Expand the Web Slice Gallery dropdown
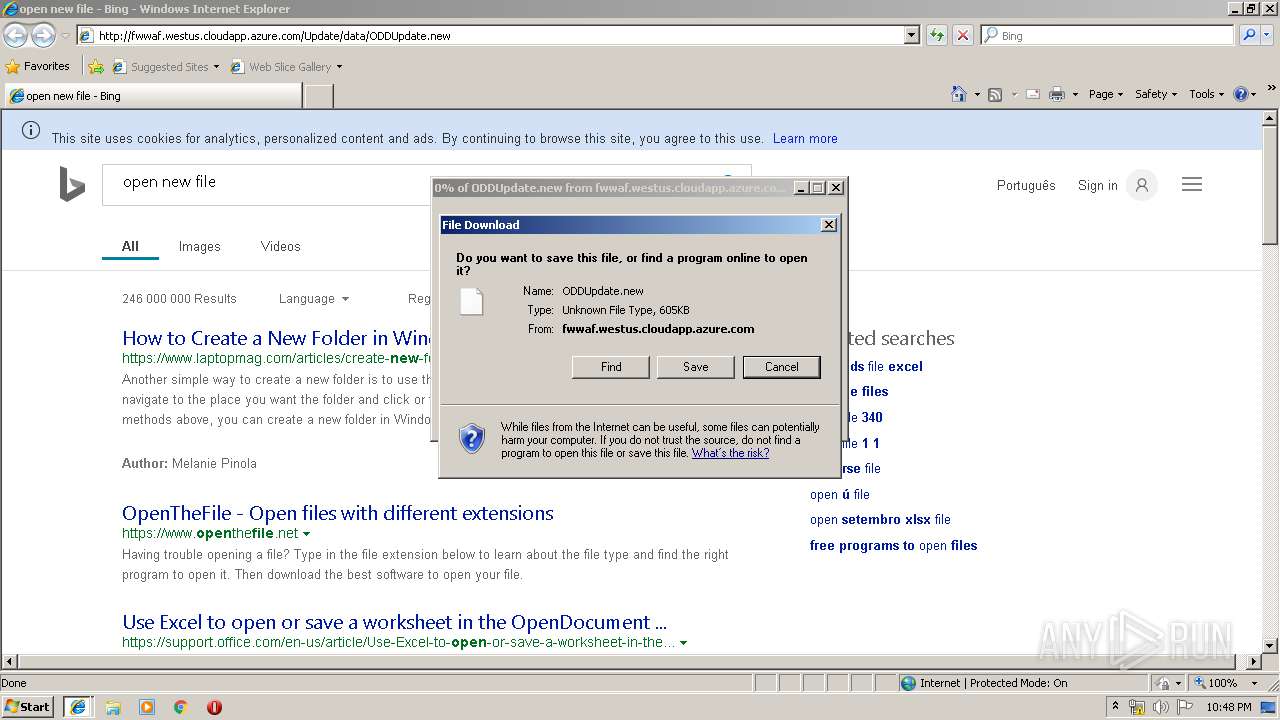Screen dimensions: 1280x720 pos(339,67)
